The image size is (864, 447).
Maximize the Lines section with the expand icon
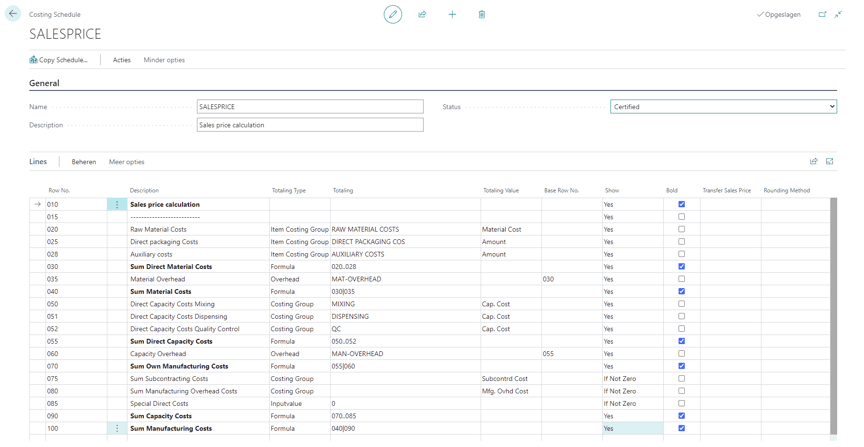[x=830, y=161]
